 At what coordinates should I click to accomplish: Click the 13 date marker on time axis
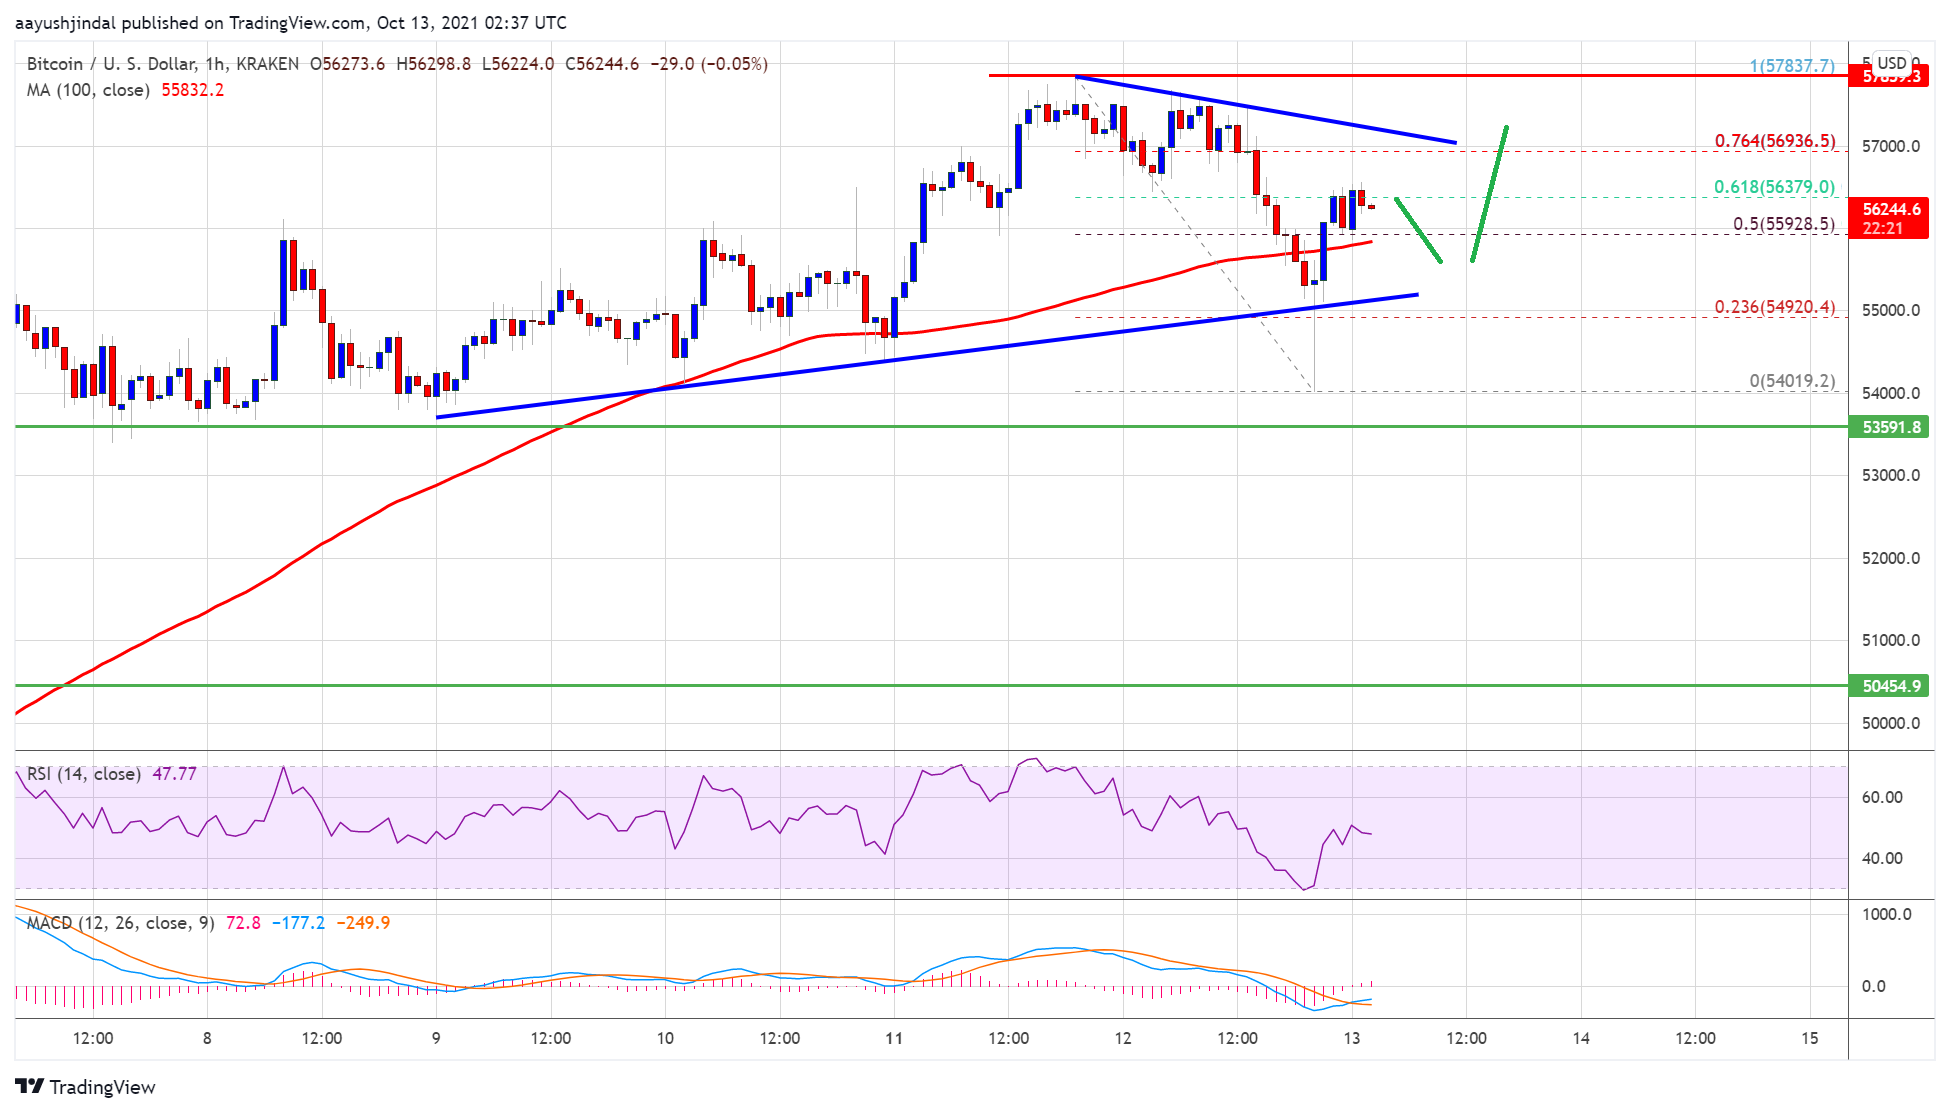tap(1351, 1038)
